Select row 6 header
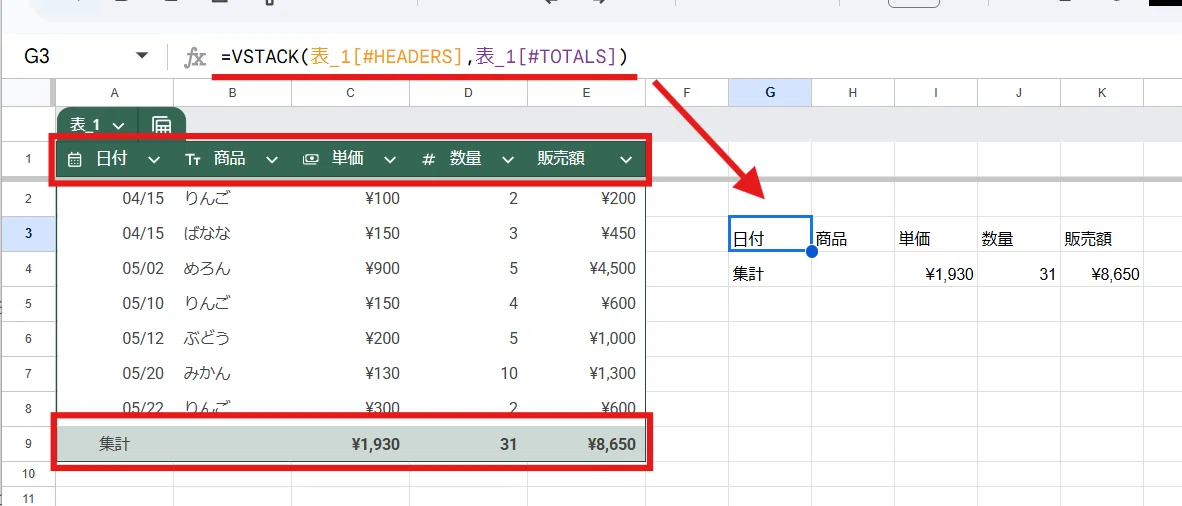 pyautogui.click(x=28, y=339)
